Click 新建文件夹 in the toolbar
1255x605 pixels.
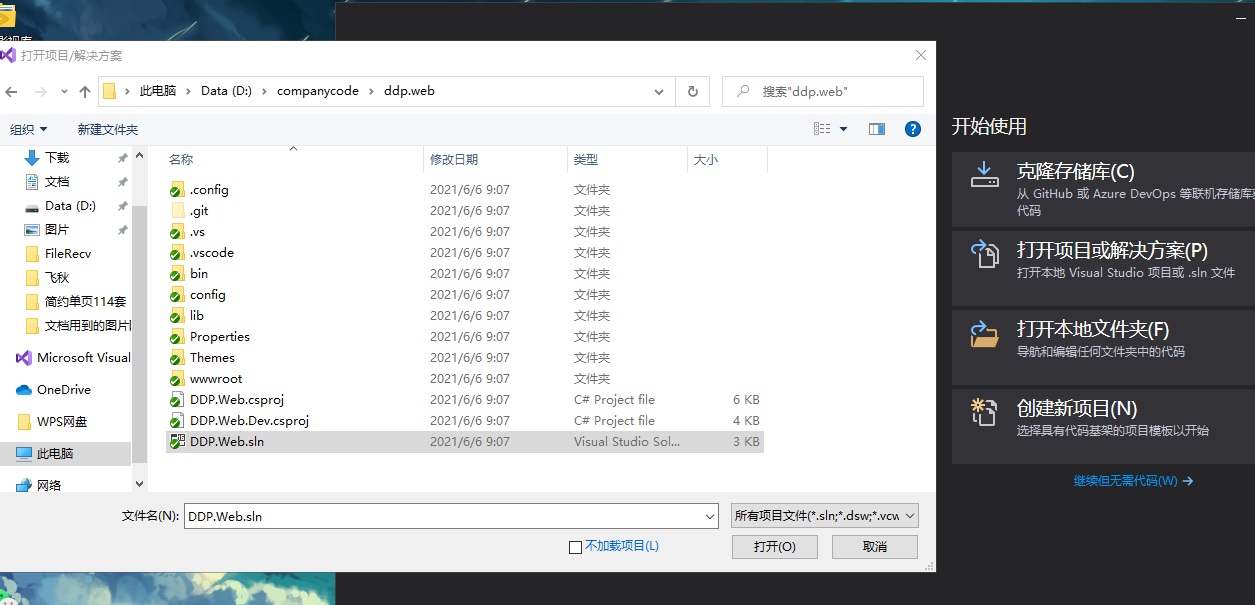point(108,130)
